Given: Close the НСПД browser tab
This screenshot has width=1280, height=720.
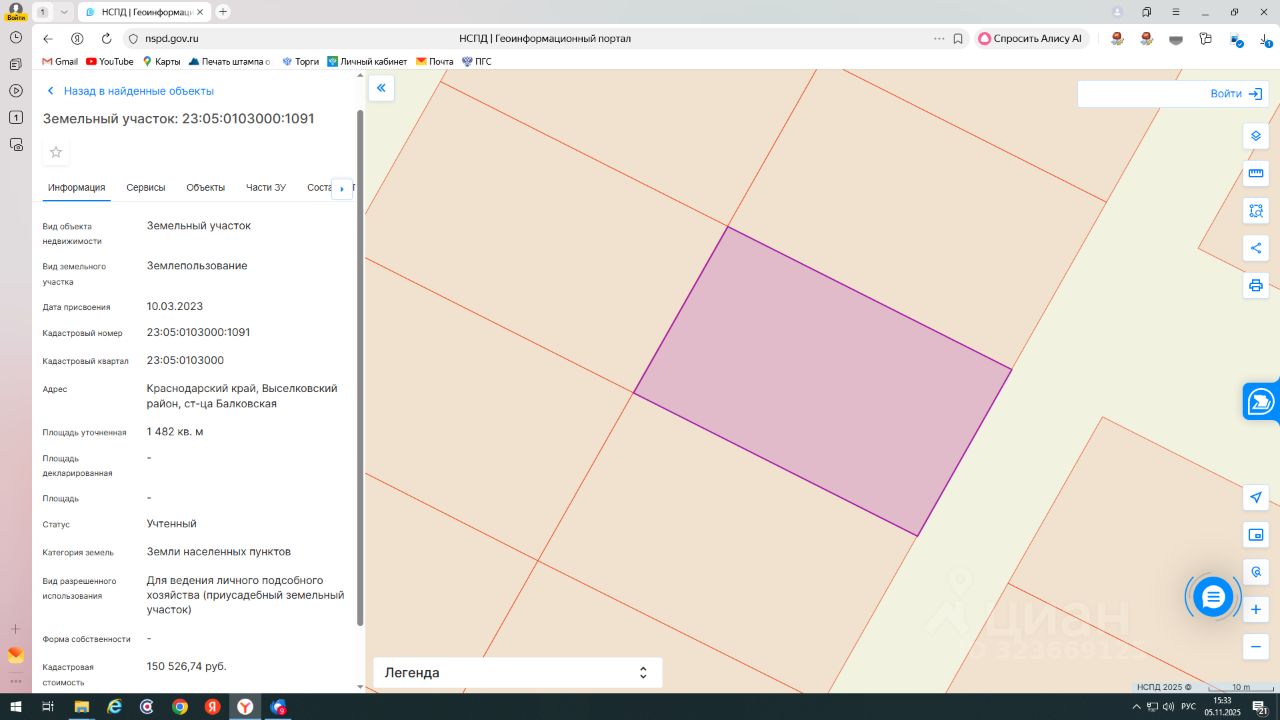Looking at the screenshot, I should coord(200,12).
